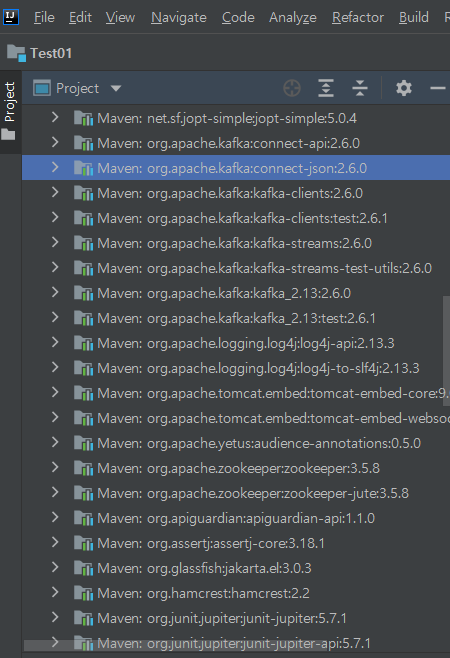The image size is (450, 658).
Task: Click the Test01 breadcrumb label
Action: [51, 53]
